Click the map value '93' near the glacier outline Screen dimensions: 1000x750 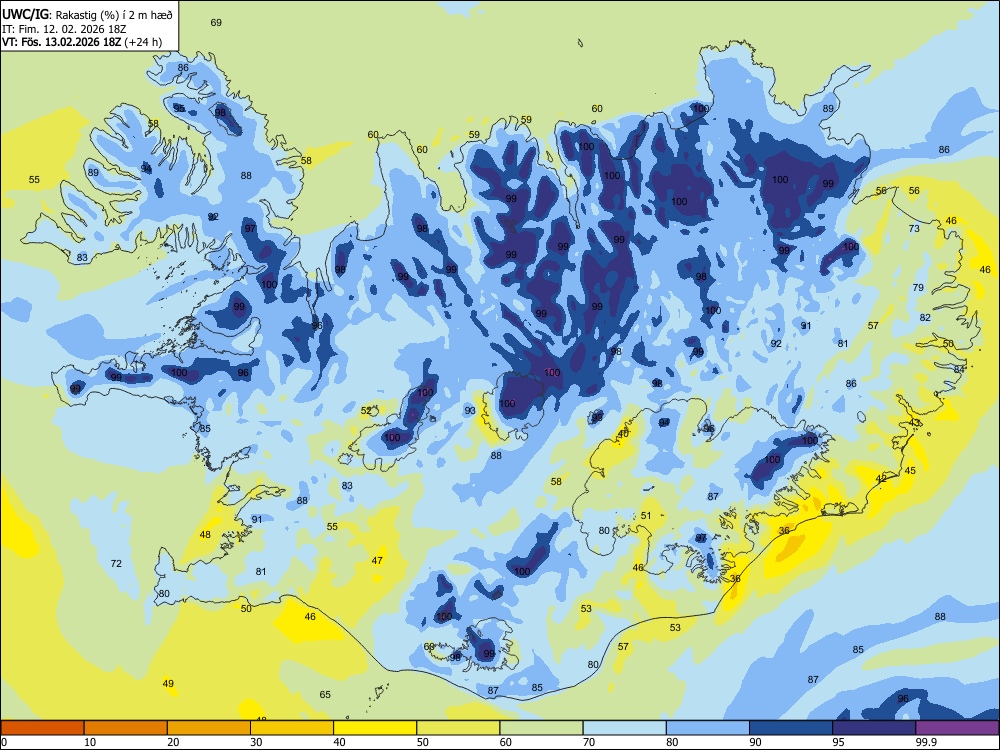point(470,411)
